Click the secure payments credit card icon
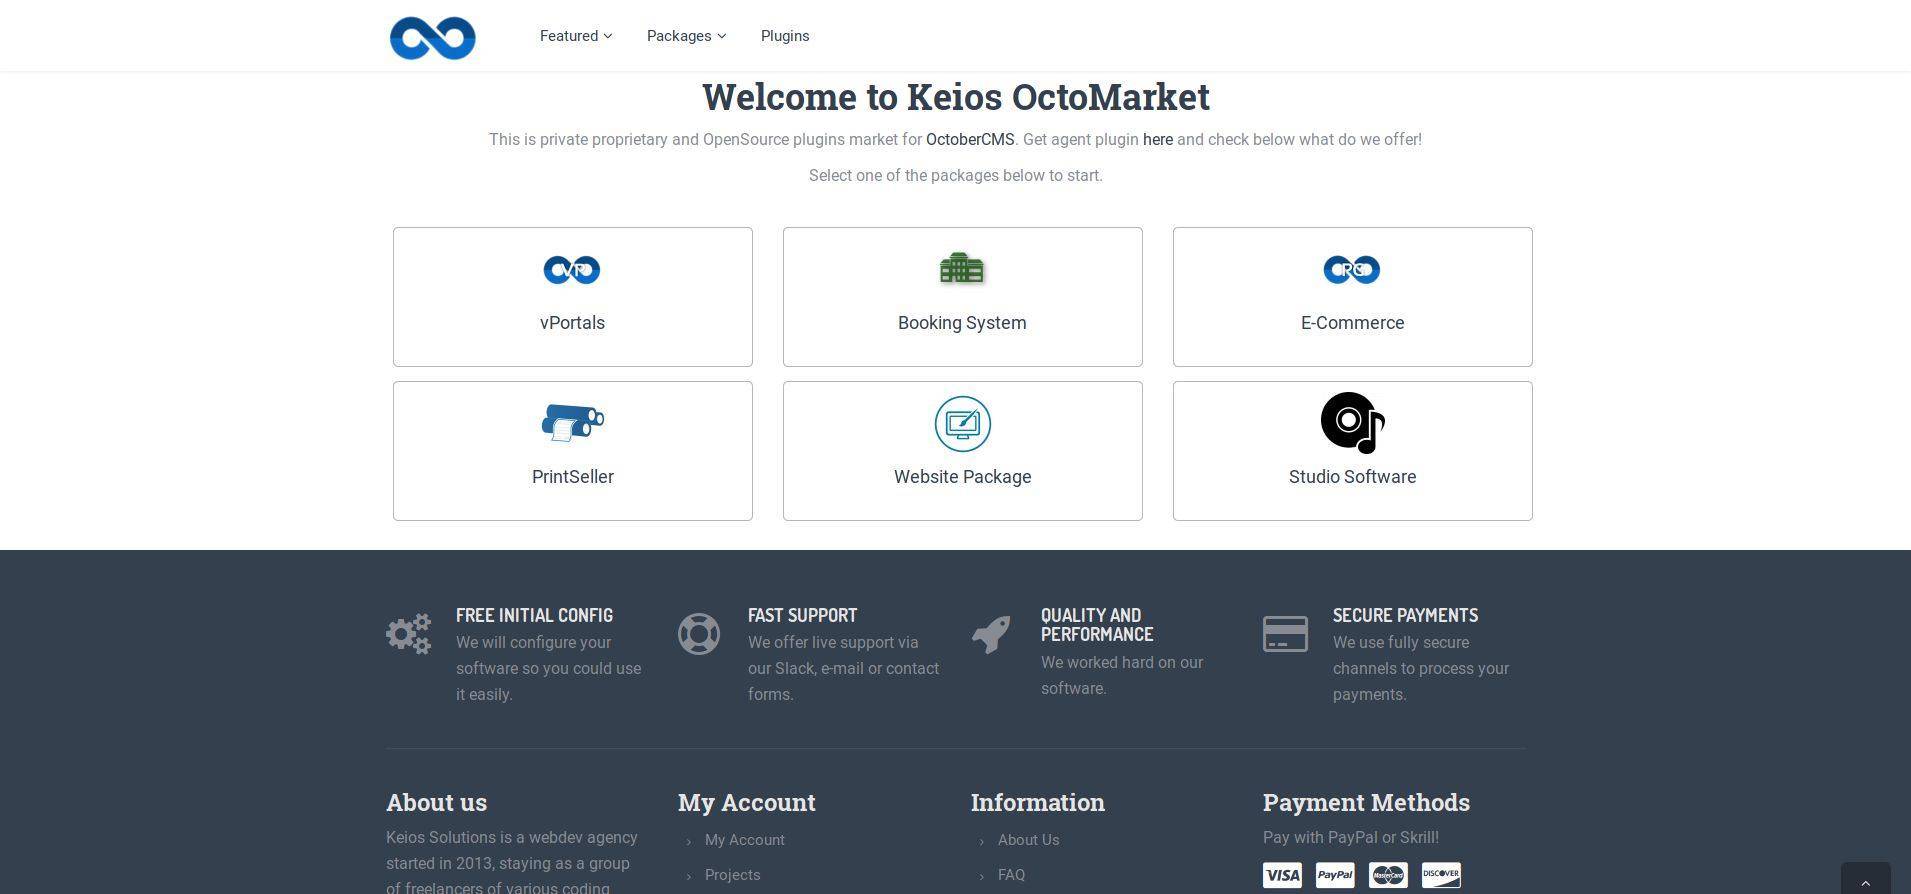1911x894 pixels. coord(1285,634)
